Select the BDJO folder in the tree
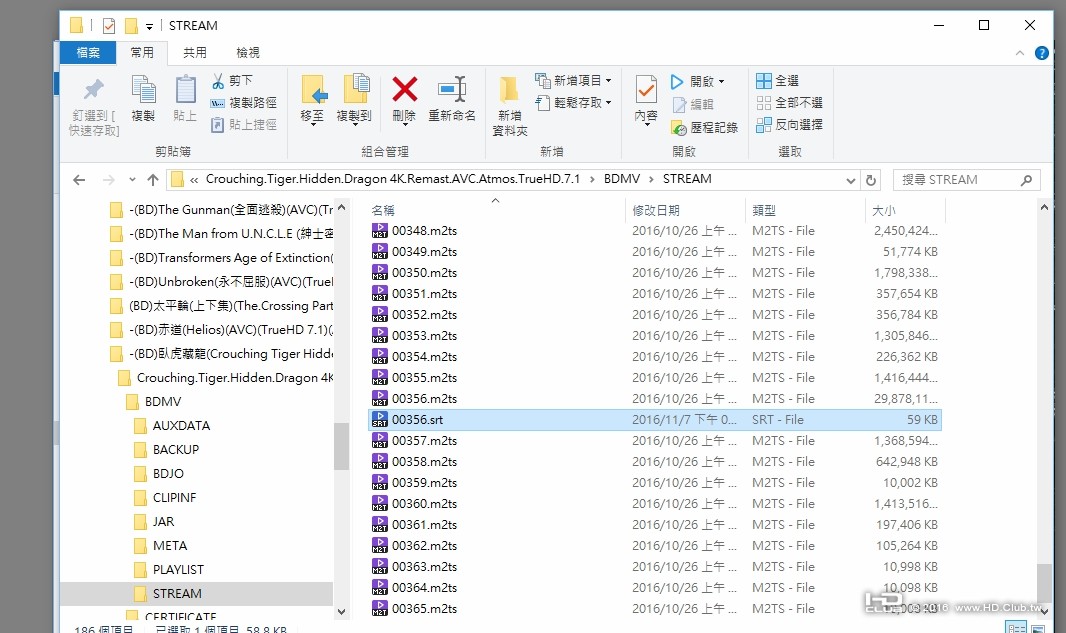The height and width of the screenshot is (633, 1066). [x=168, y=473]
